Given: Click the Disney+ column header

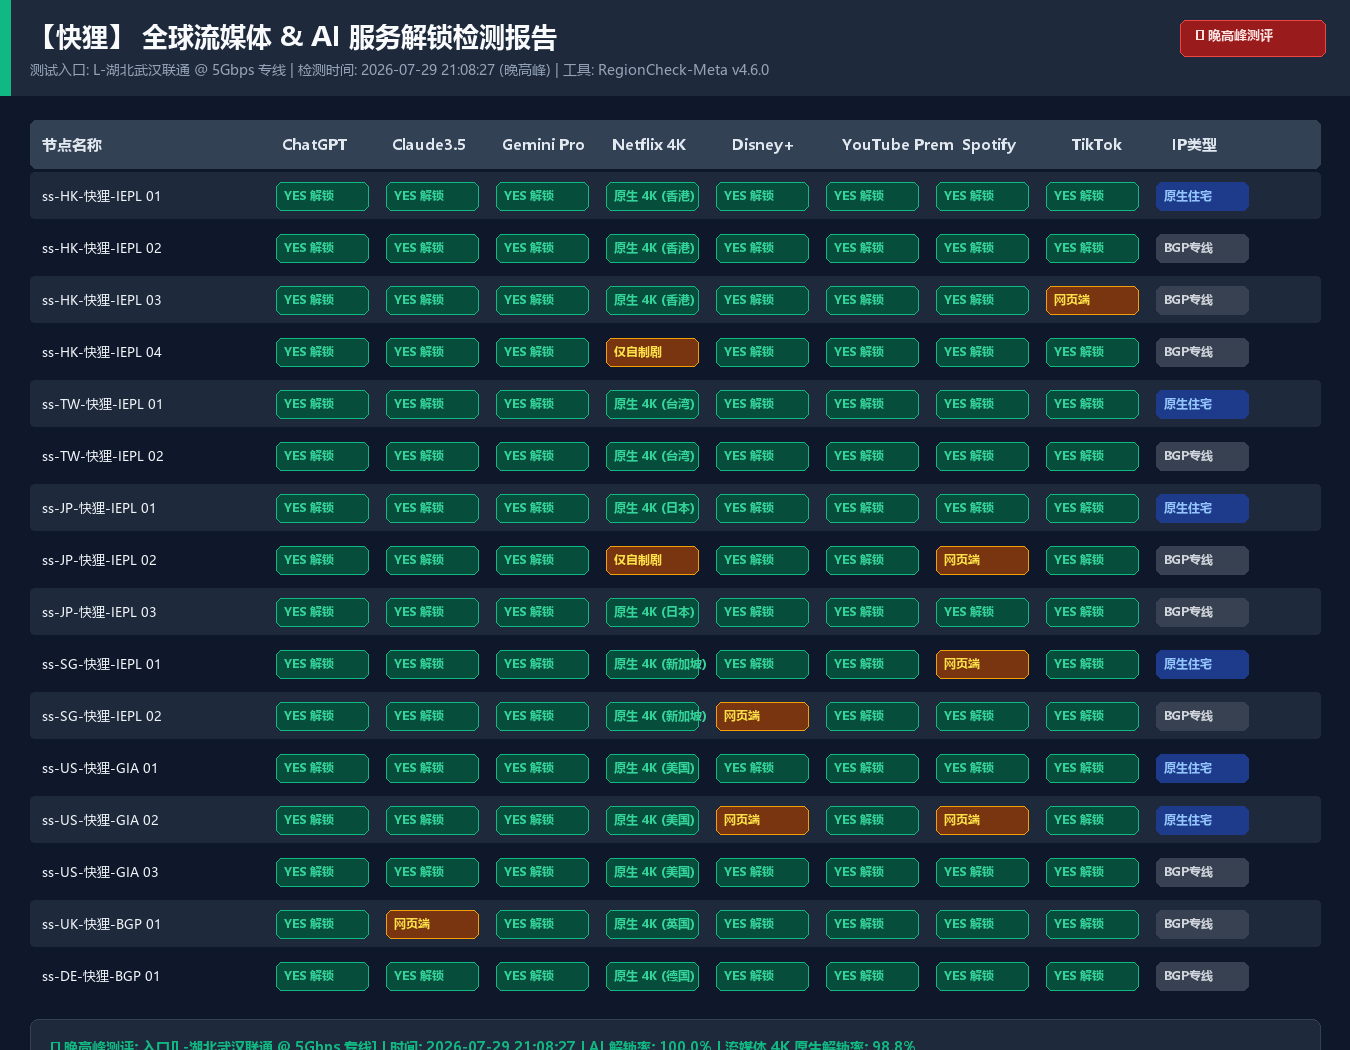Looking at the screenshot, I should pyautogui.click(x=762, y=145).
